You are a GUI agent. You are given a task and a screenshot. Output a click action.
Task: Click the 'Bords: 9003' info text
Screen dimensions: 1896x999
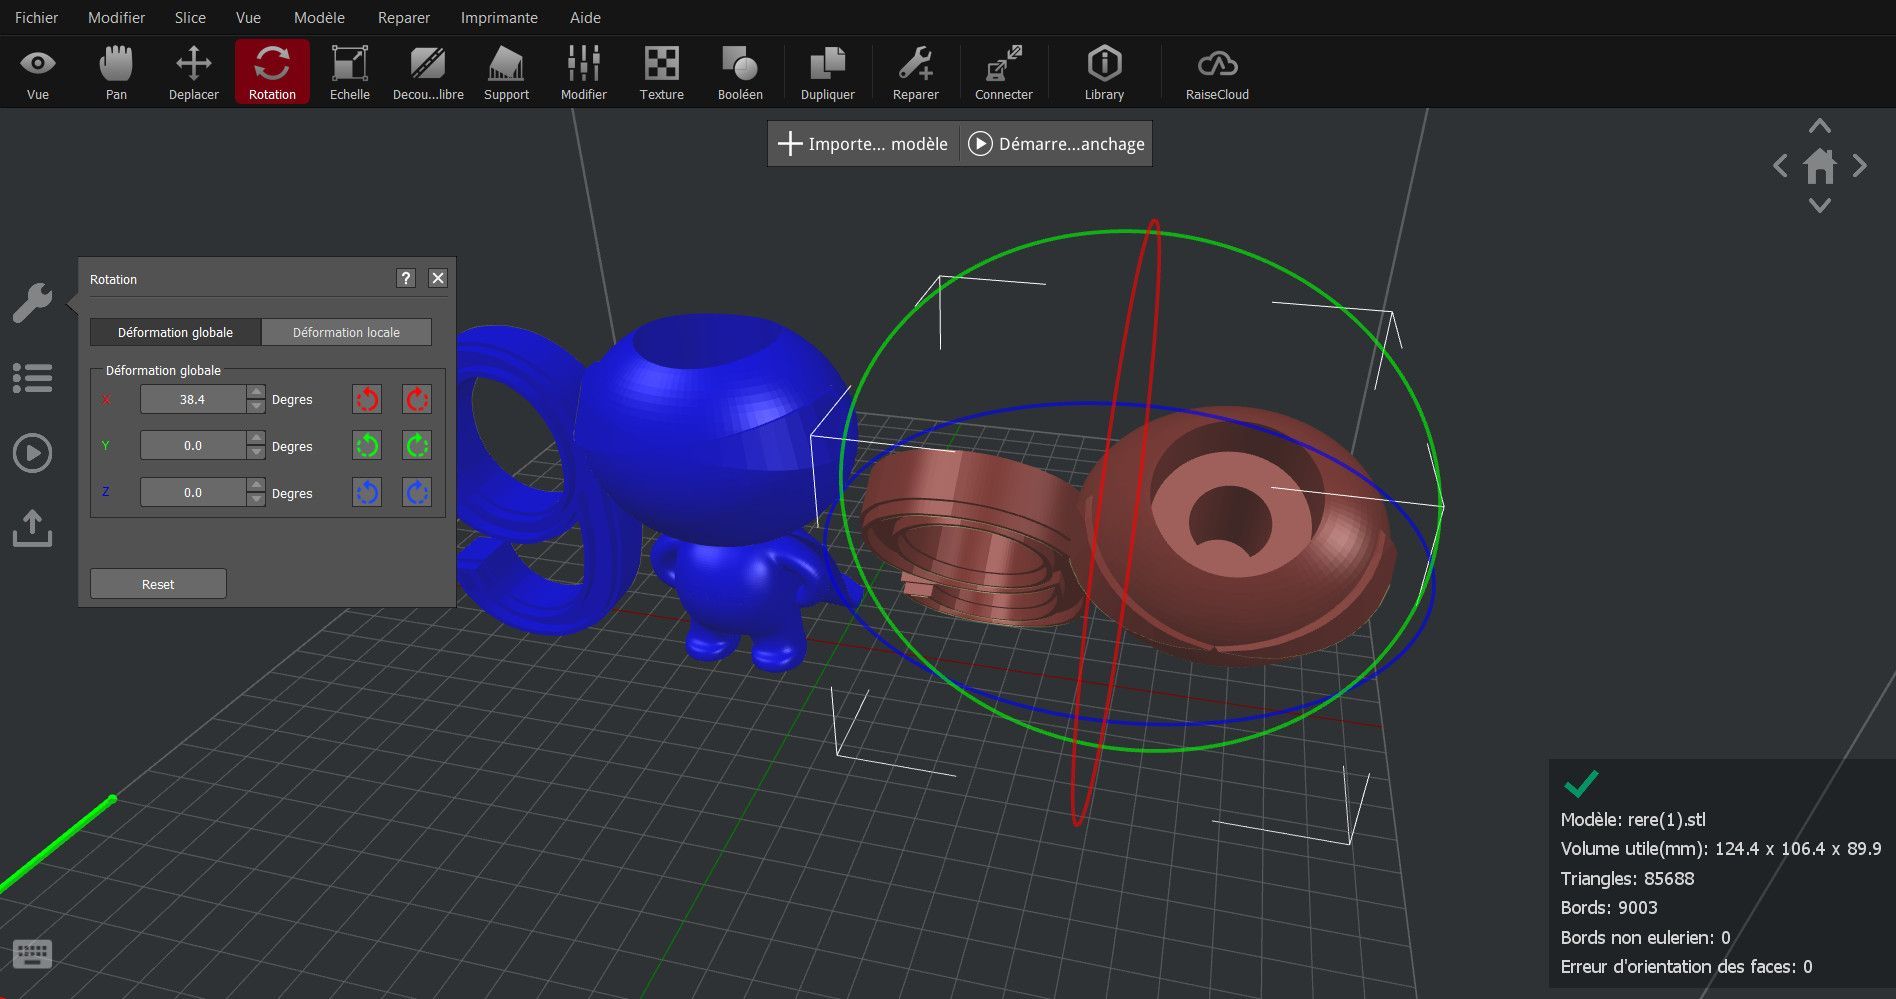pos(1609,907)
